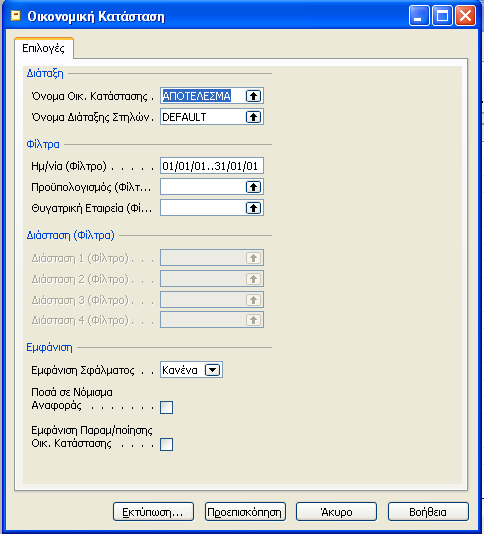Enable Εμφάνιση Παραμ/ποίησης Οικ. Κατάστασης checkbox
The height and width of the screenshot is (534, 484).
point(167,444)
